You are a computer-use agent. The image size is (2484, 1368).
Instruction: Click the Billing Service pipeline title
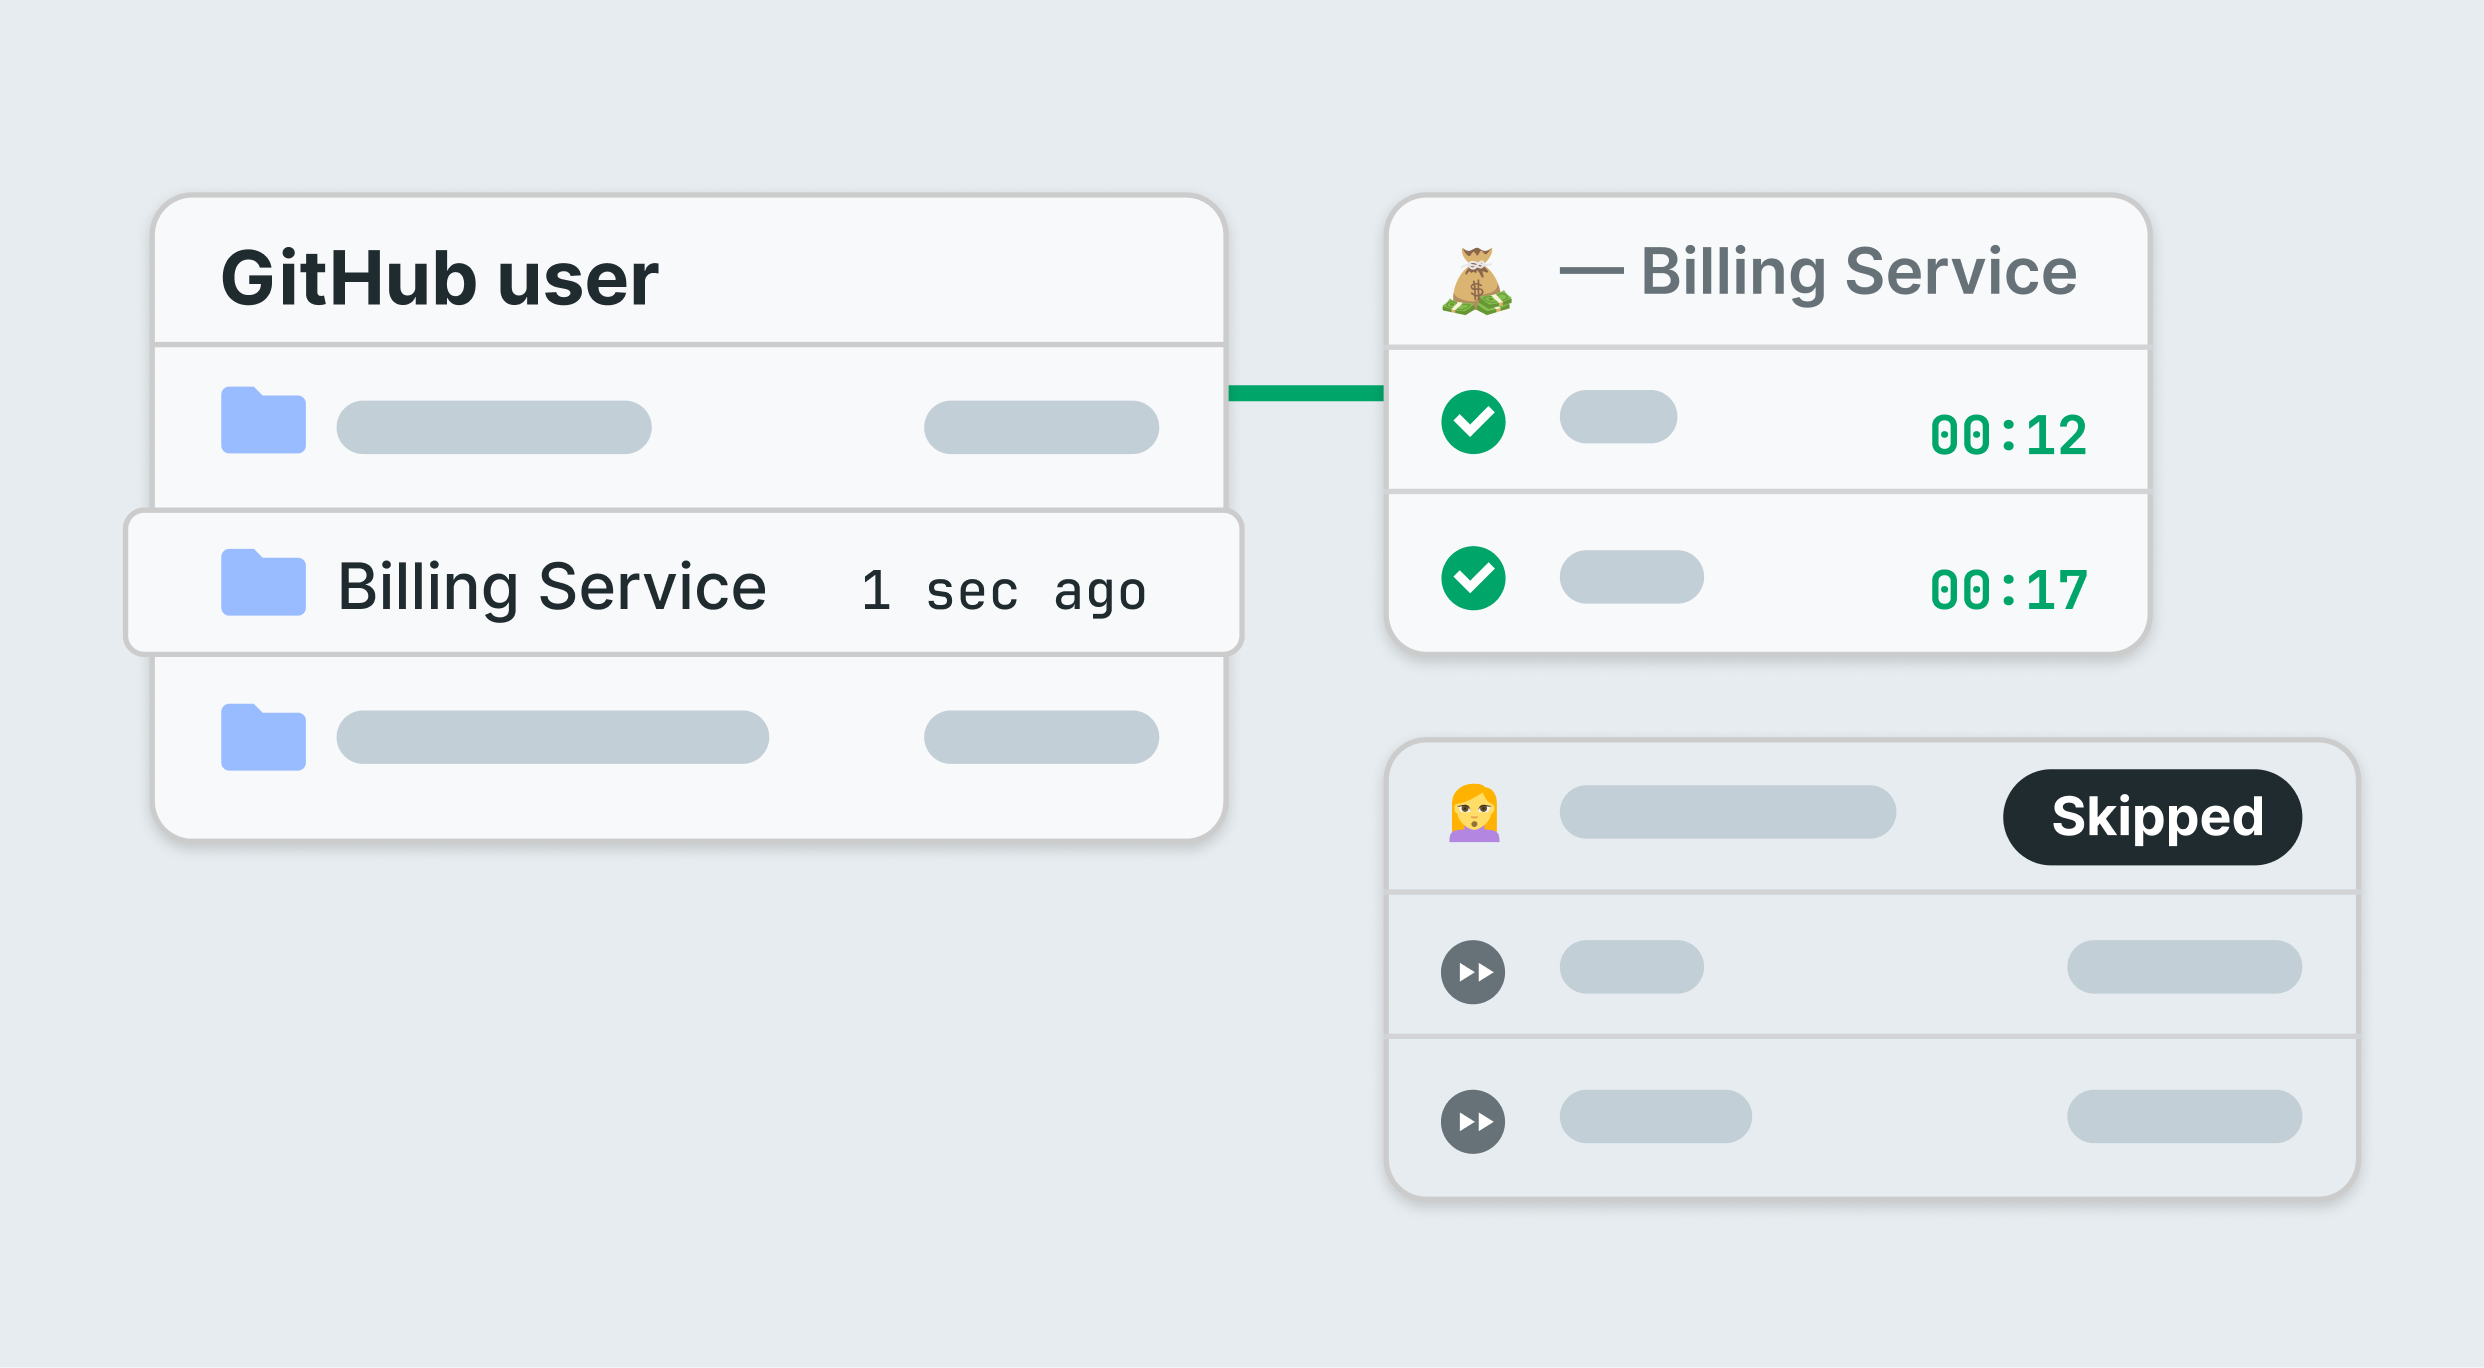click(1858, 272)
